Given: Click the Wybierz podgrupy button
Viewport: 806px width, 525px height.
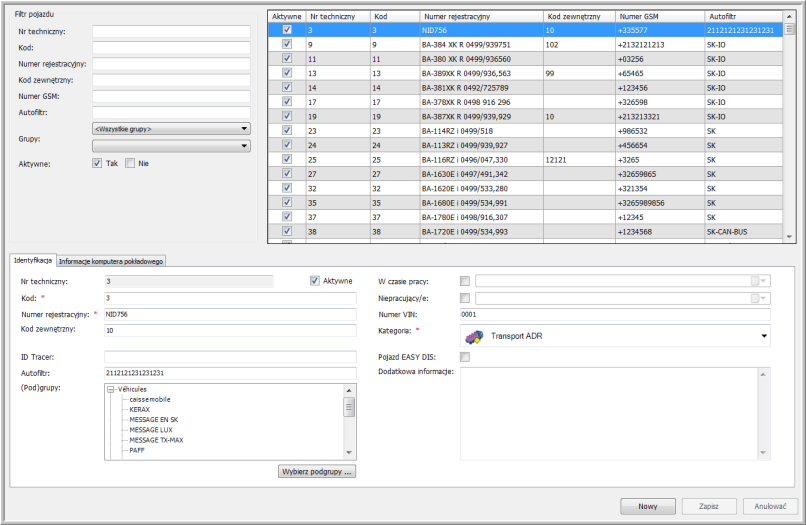Looking at the screenshot, I should click(316, 471).
